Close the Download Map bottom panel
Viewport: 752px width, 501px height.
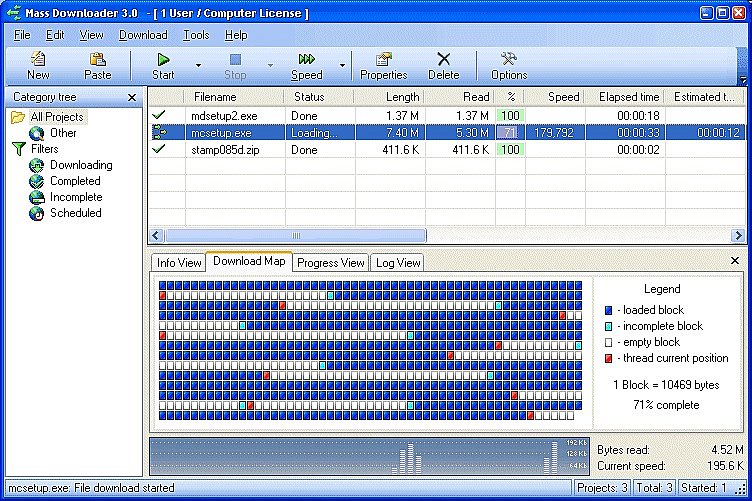click(735, 261)
